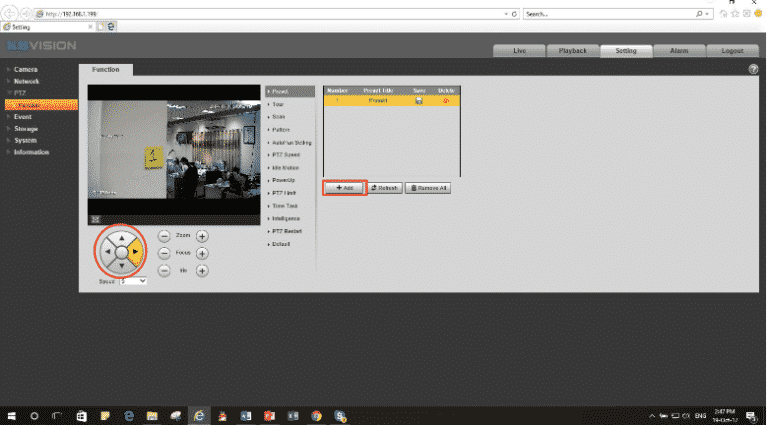Image resolution: width=768 pixels, height=425 pixels.
Task: Expand the Camera menu in sidebar
Action: [26, 69]
